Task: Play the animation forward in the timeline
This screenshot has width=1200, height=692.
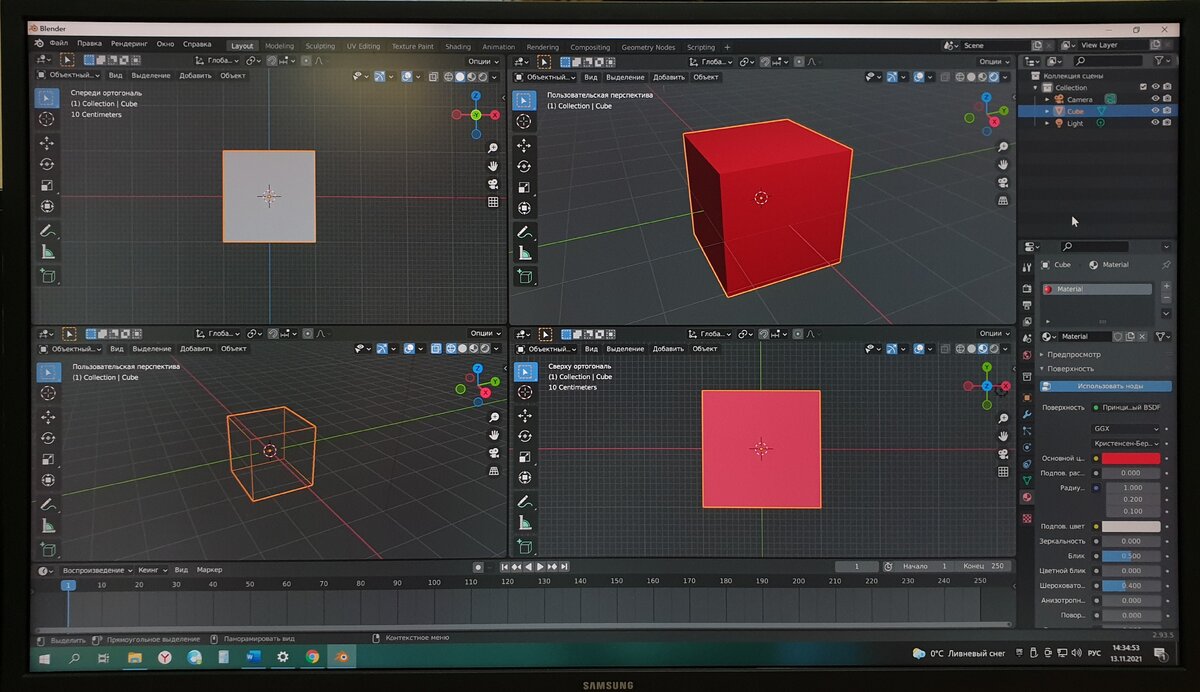Action: [x=540, y=567]
